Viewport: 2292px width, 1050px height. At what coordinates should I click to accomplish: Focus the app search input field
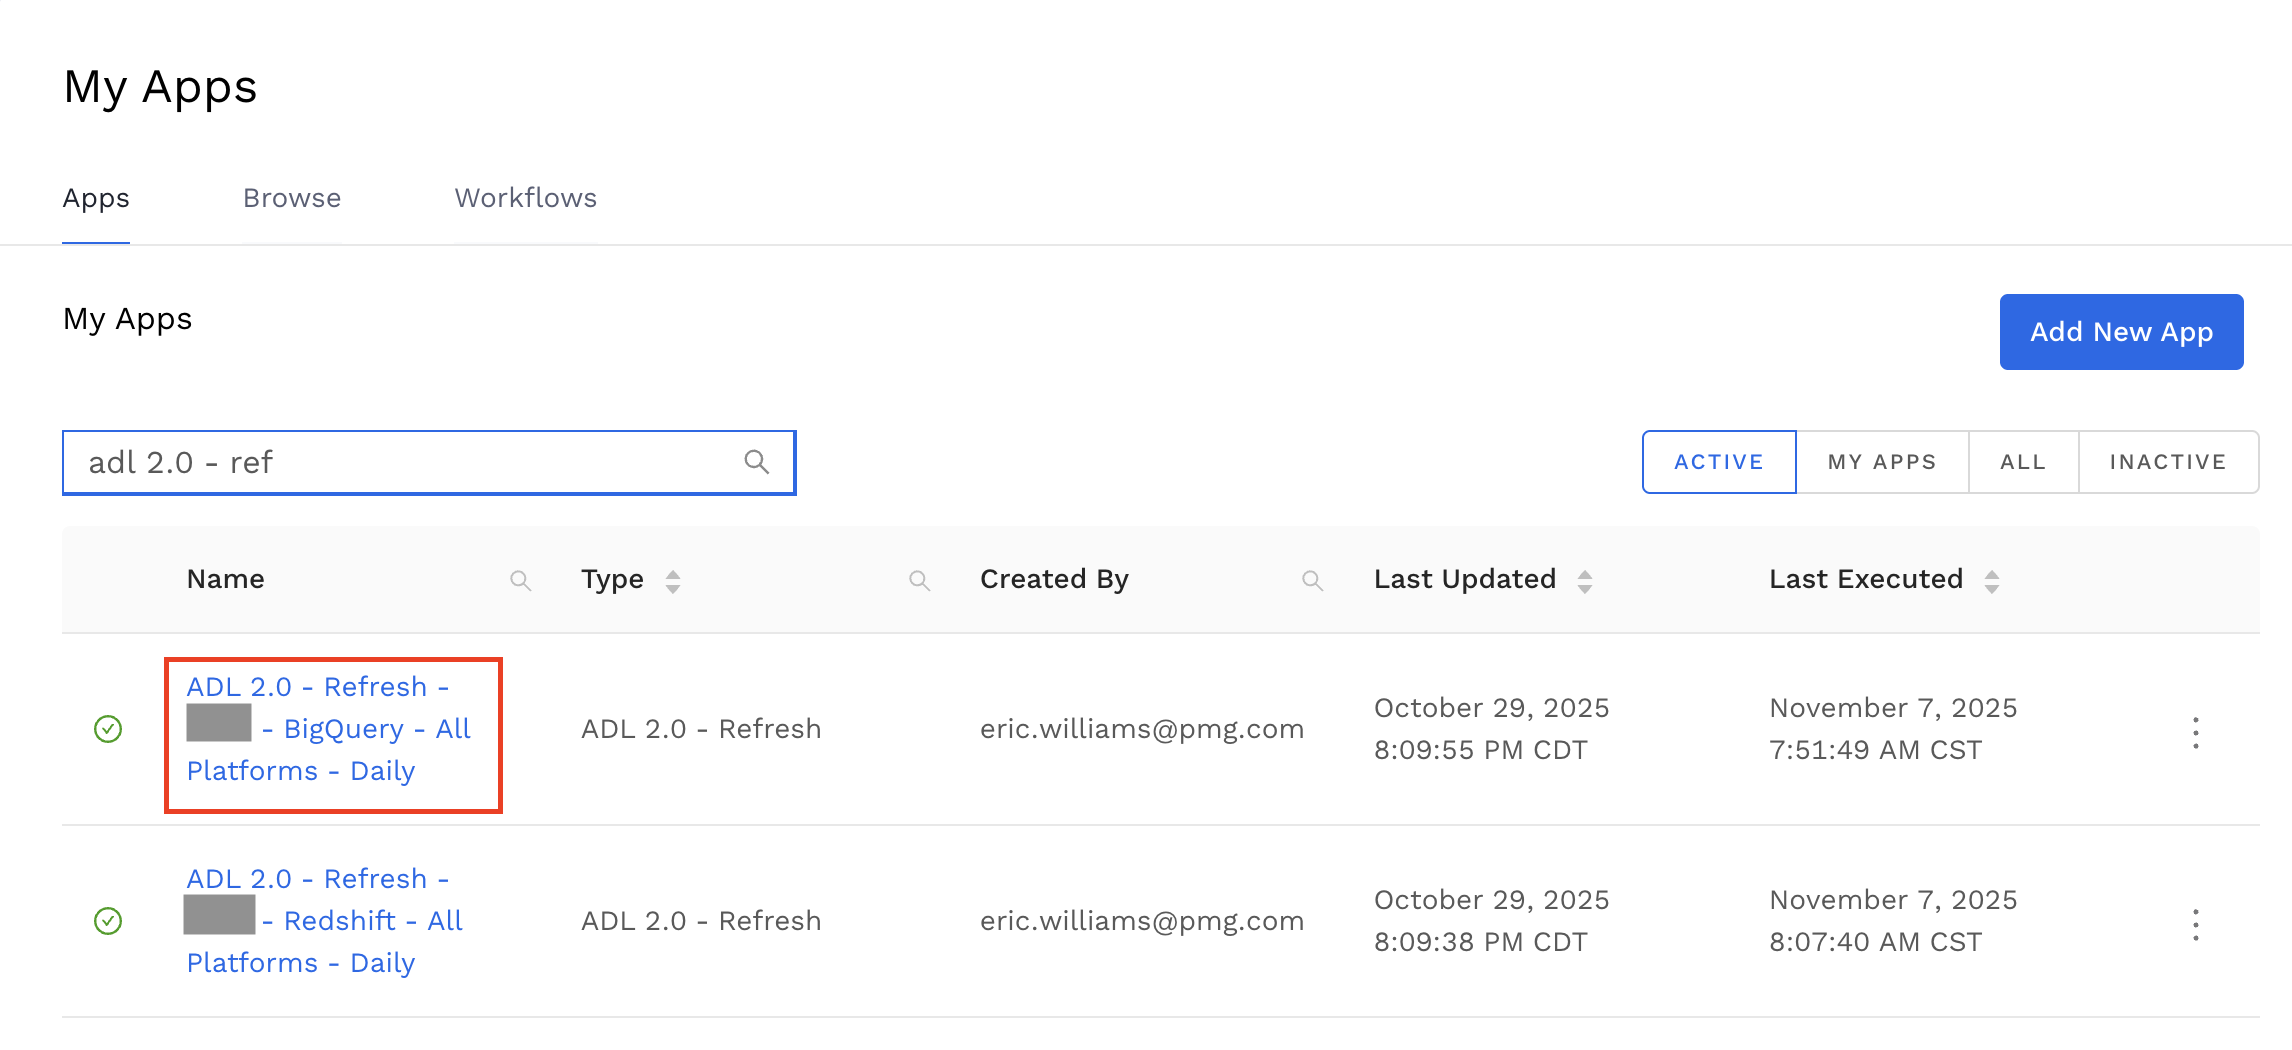(x=400, y=462)
